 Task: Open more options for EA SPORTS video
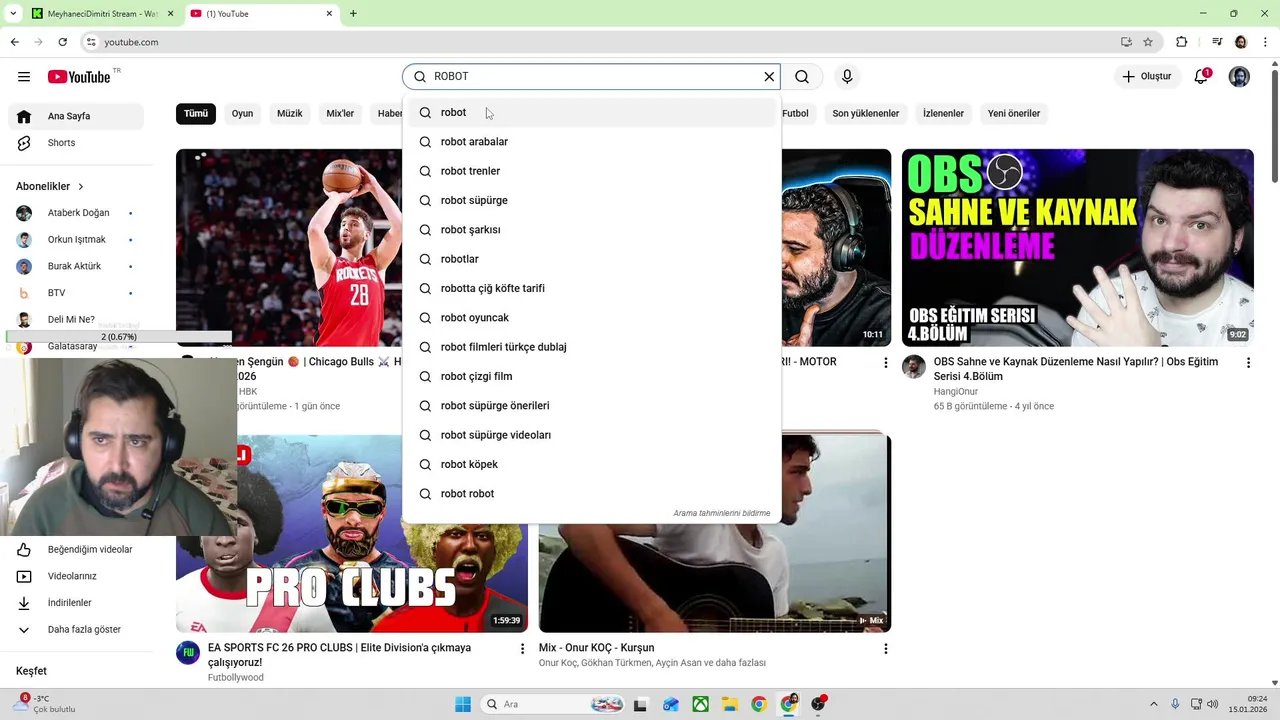522,649
